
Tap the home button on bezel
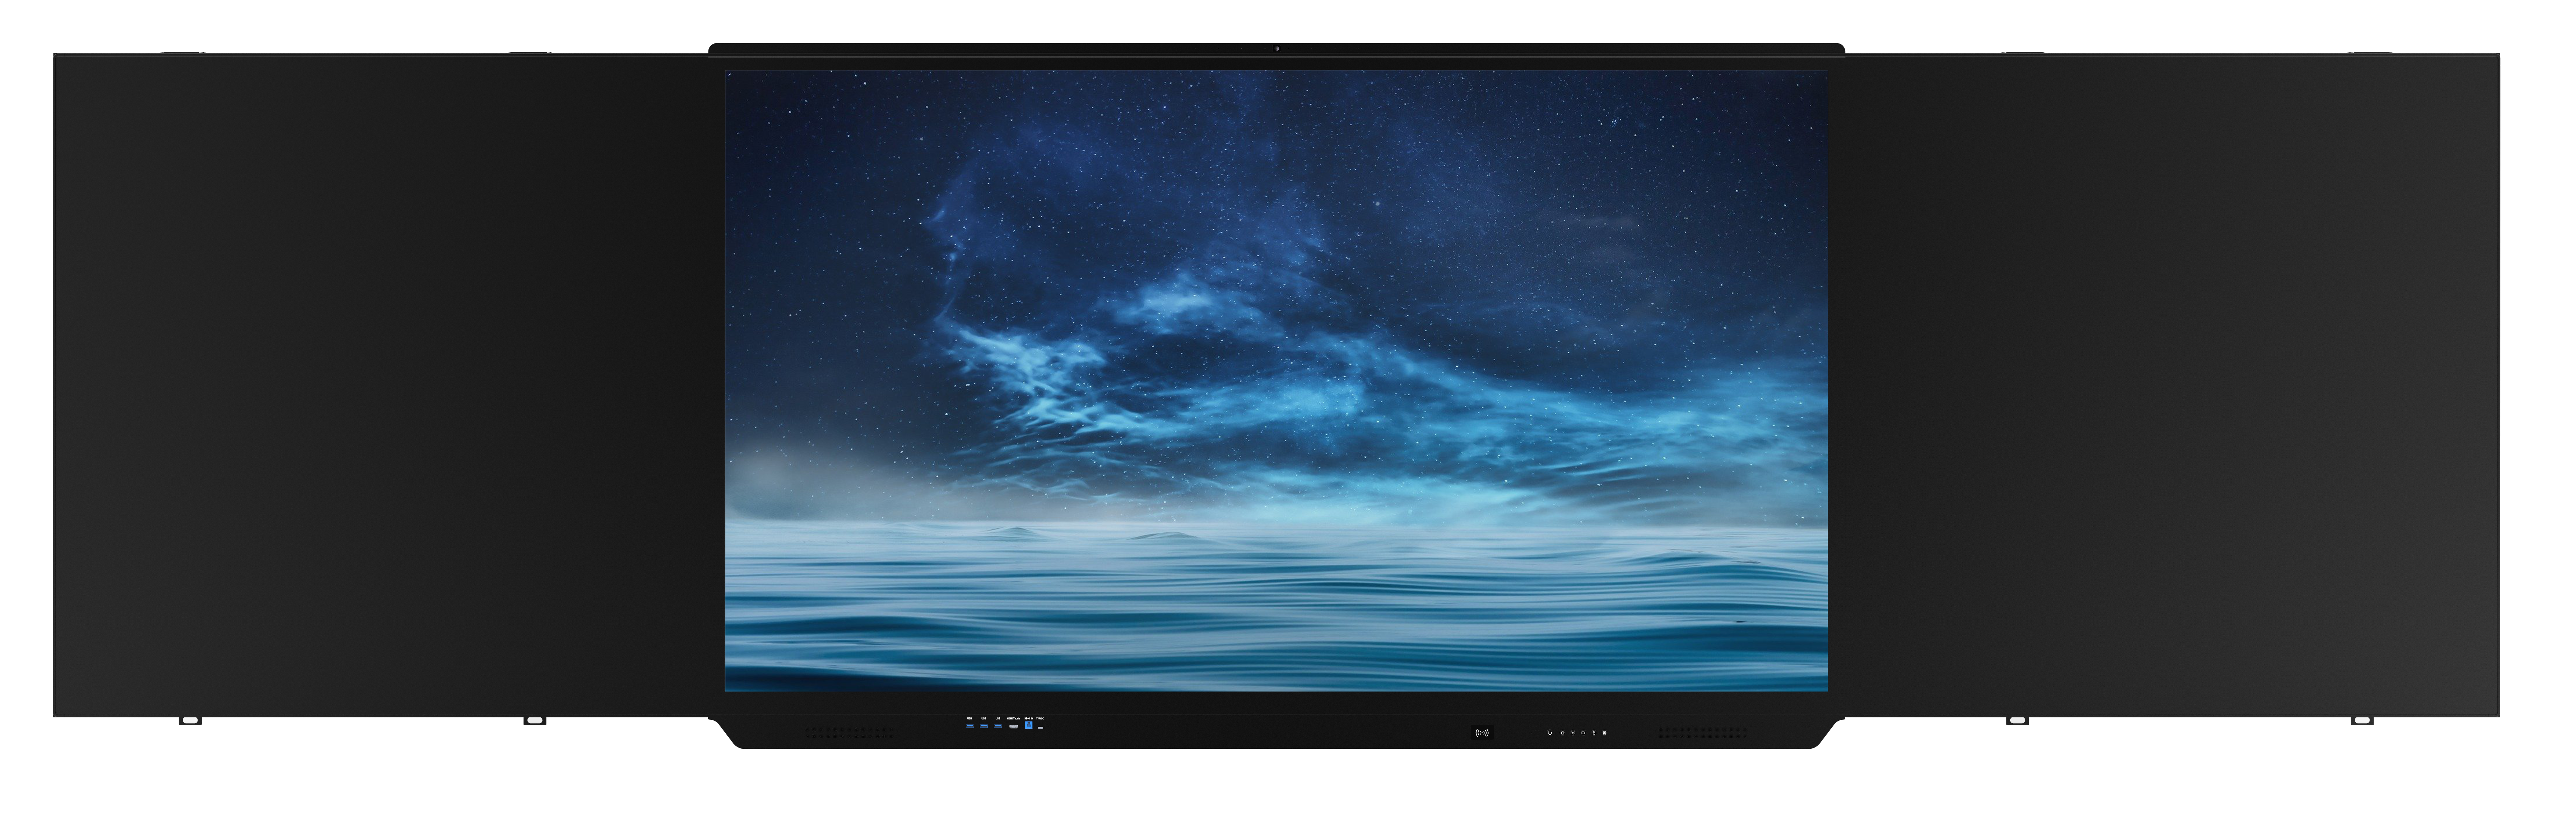tap(1563, 733)
